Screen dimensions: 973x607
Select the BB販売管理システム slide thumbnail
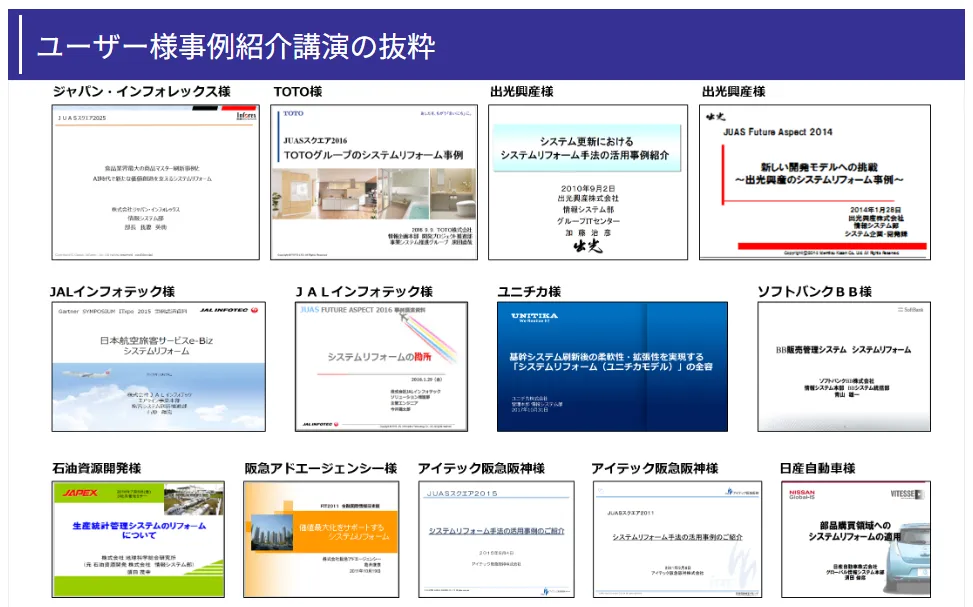844,367
